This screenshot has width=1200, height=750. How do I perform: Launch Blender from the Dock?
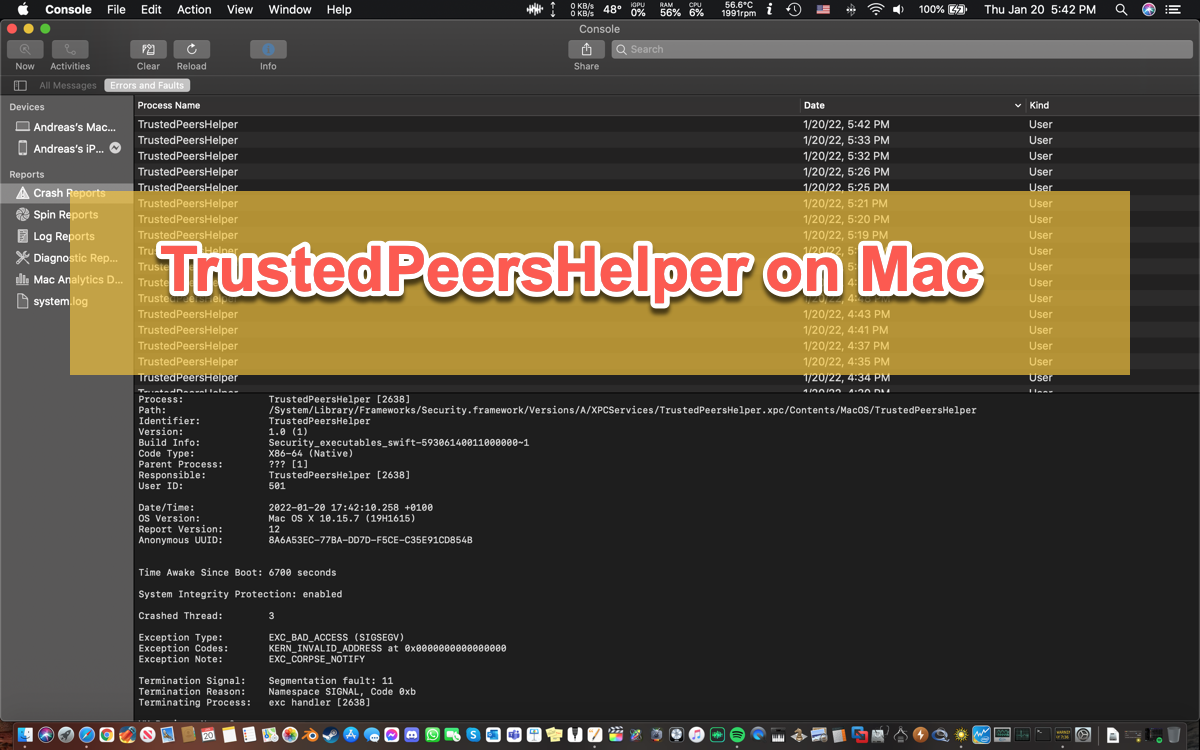pos(311,735)
